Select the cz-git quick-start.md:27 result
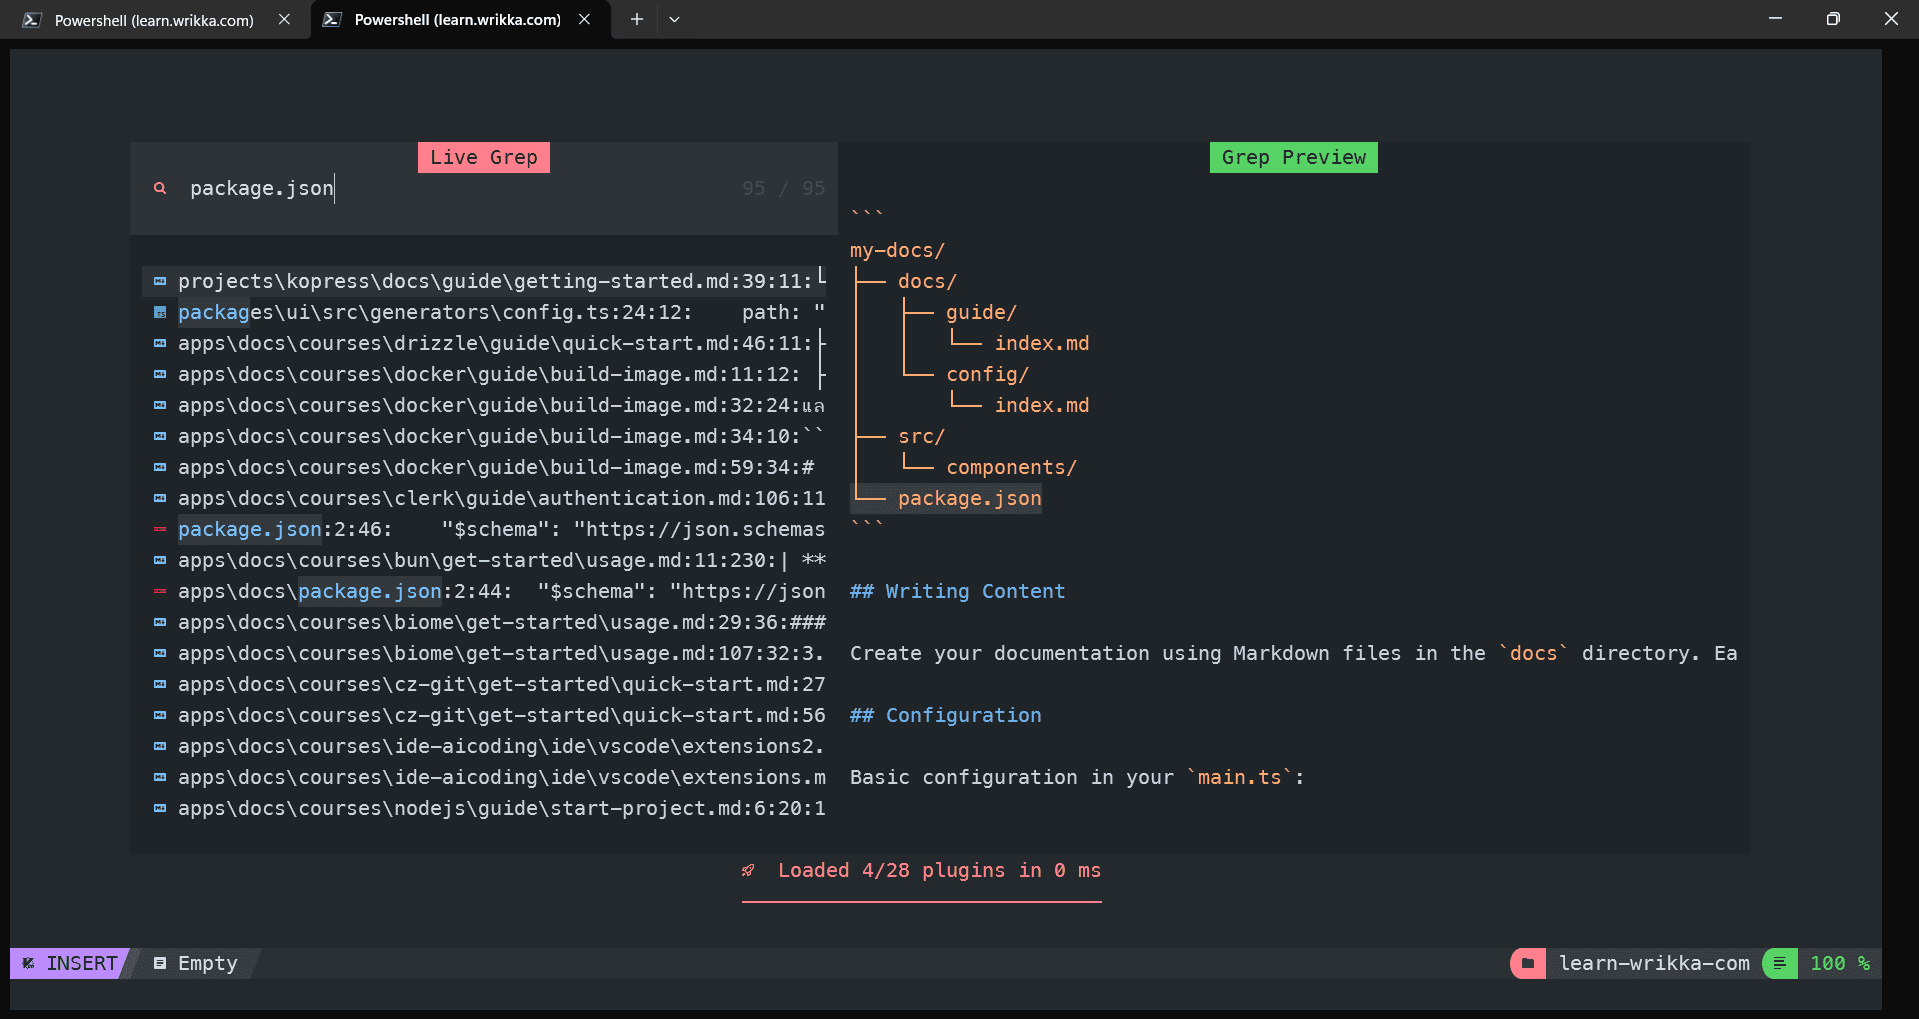1919x1019 pixels. coord(484,684)
